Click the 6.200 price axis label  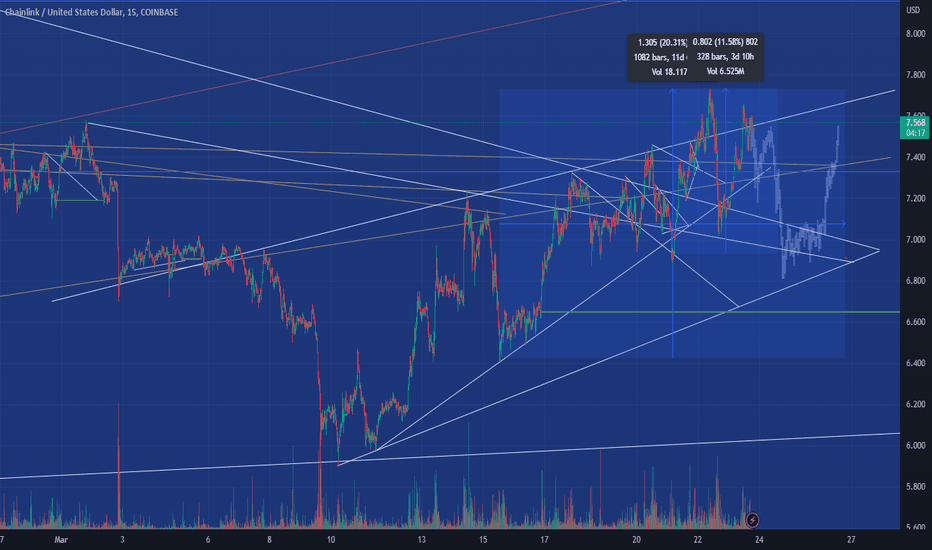(x=915, y=404)
